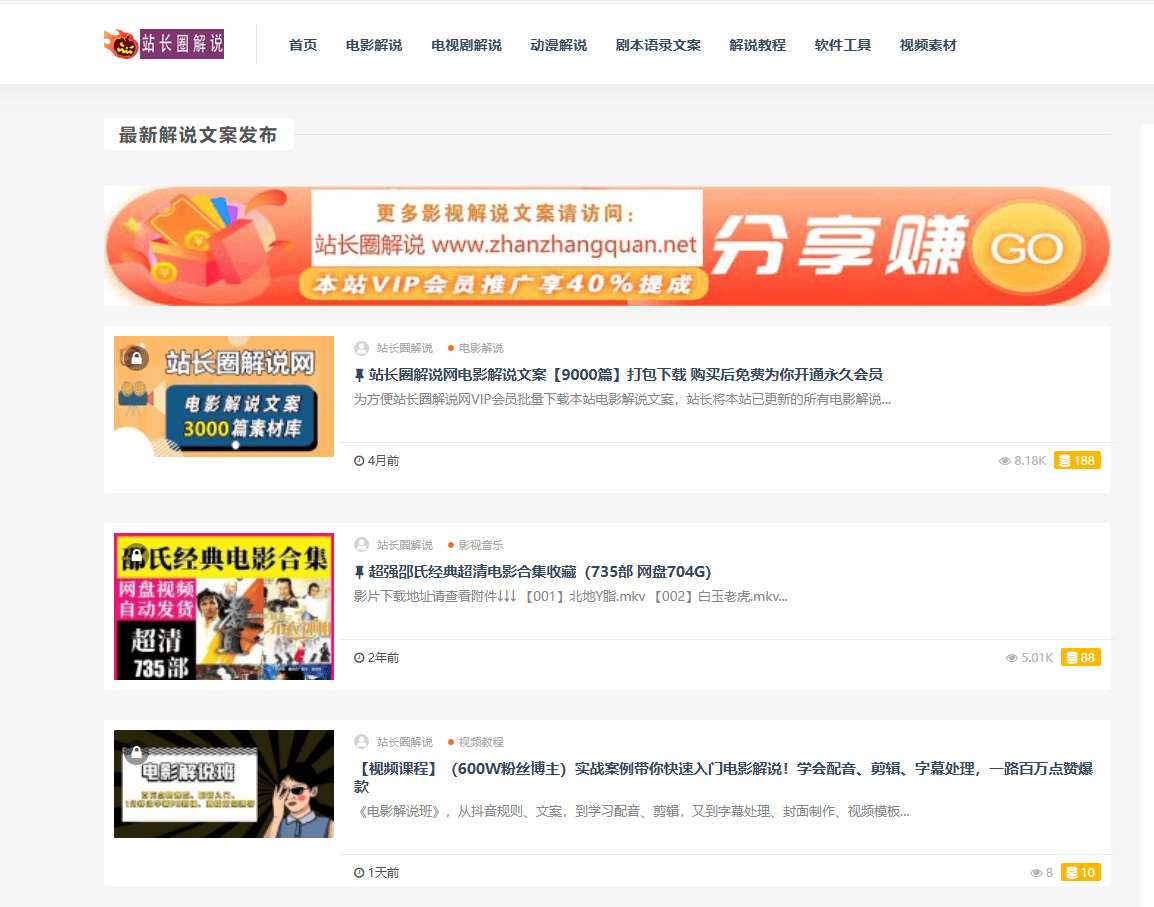
Task: Click clock icon beside 2年前
Action: click(x=359, y=657)
